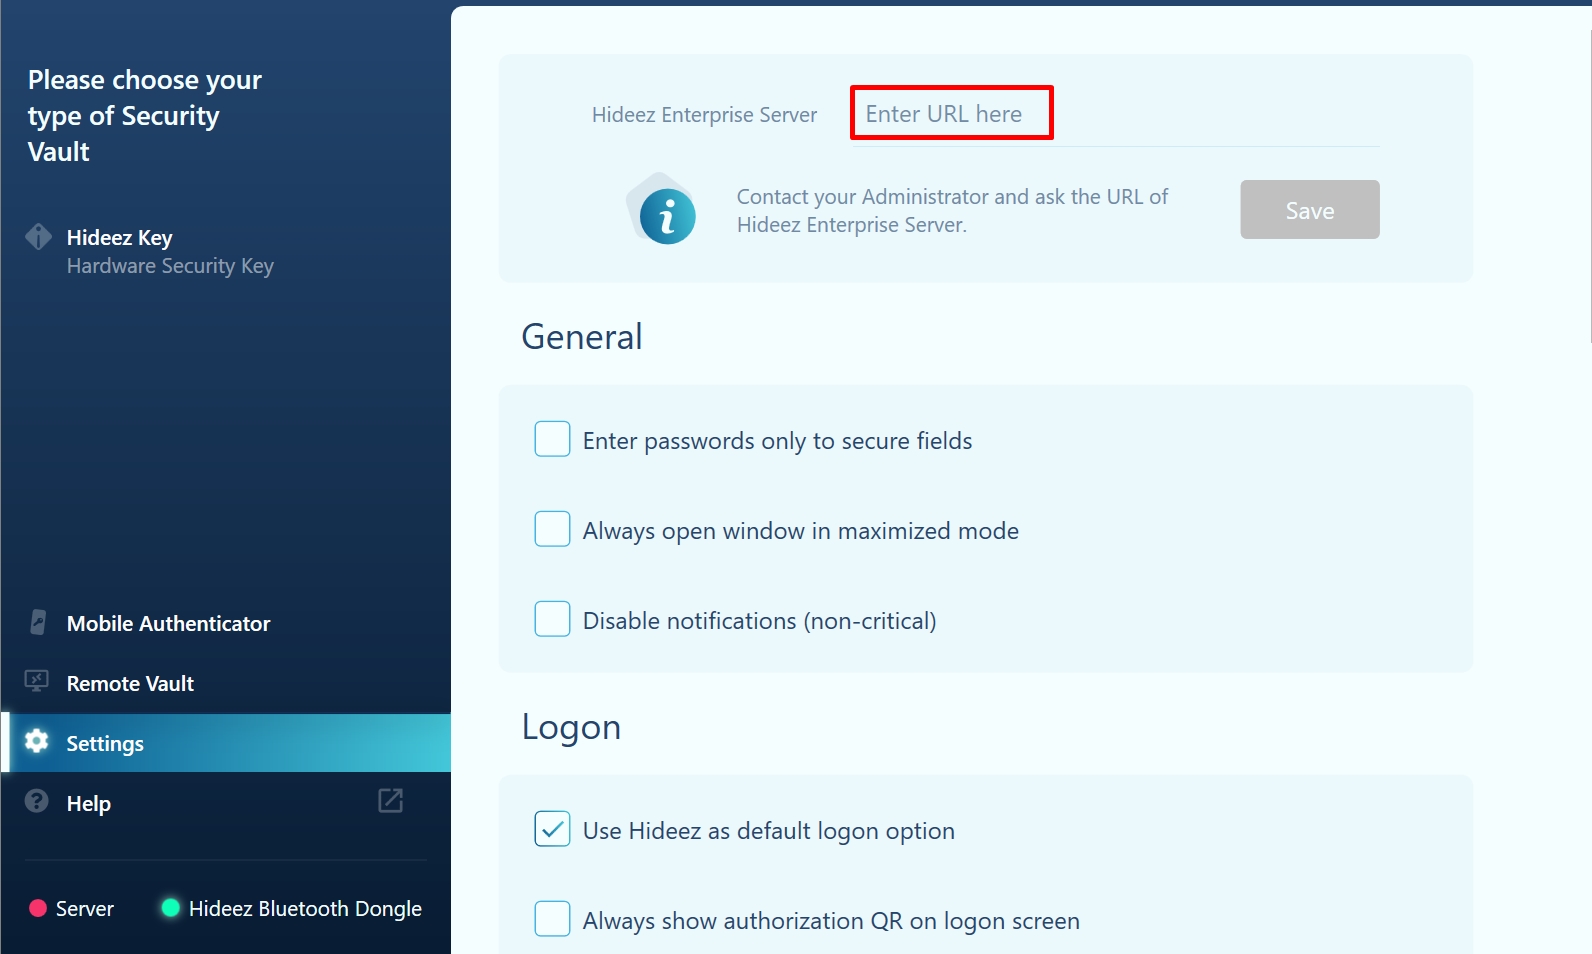
Task: Click the Hideez Key diamond icon
Action: (38, 237)
